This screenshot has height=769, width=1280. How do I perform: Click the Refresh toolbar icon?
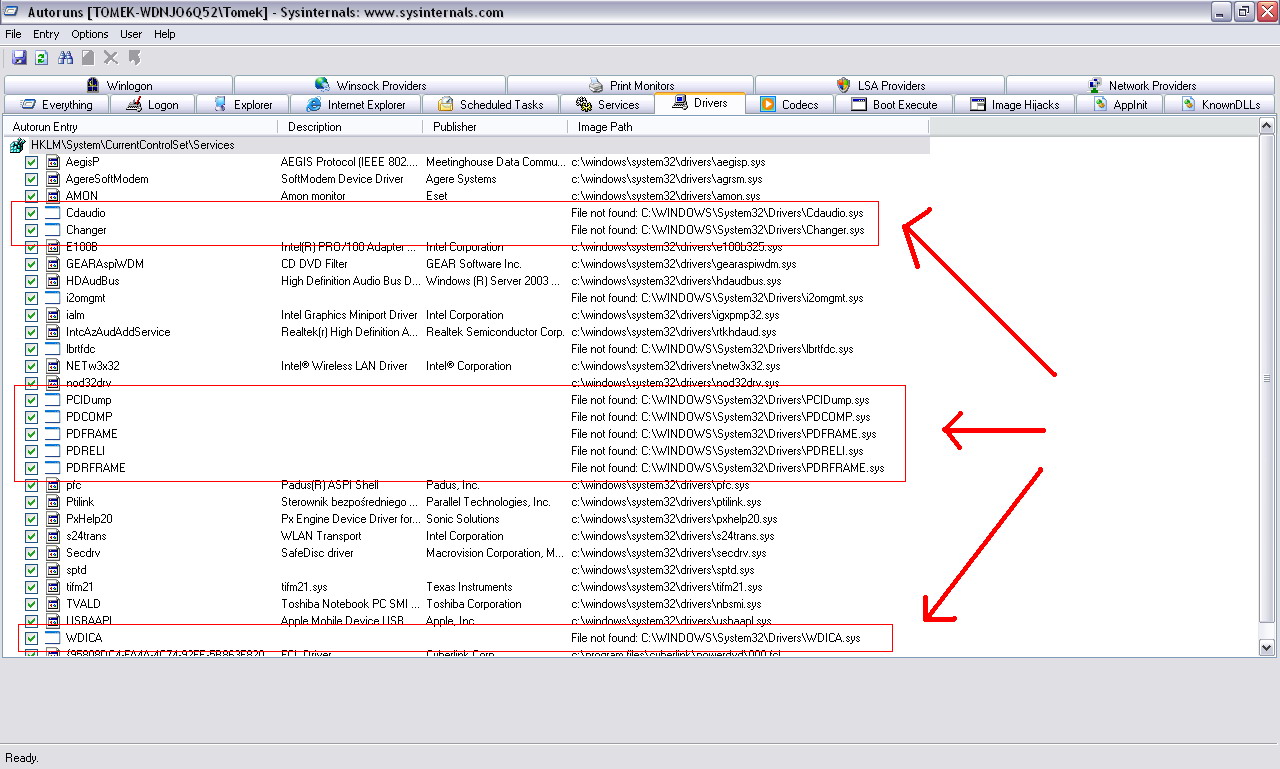point(42,58)
